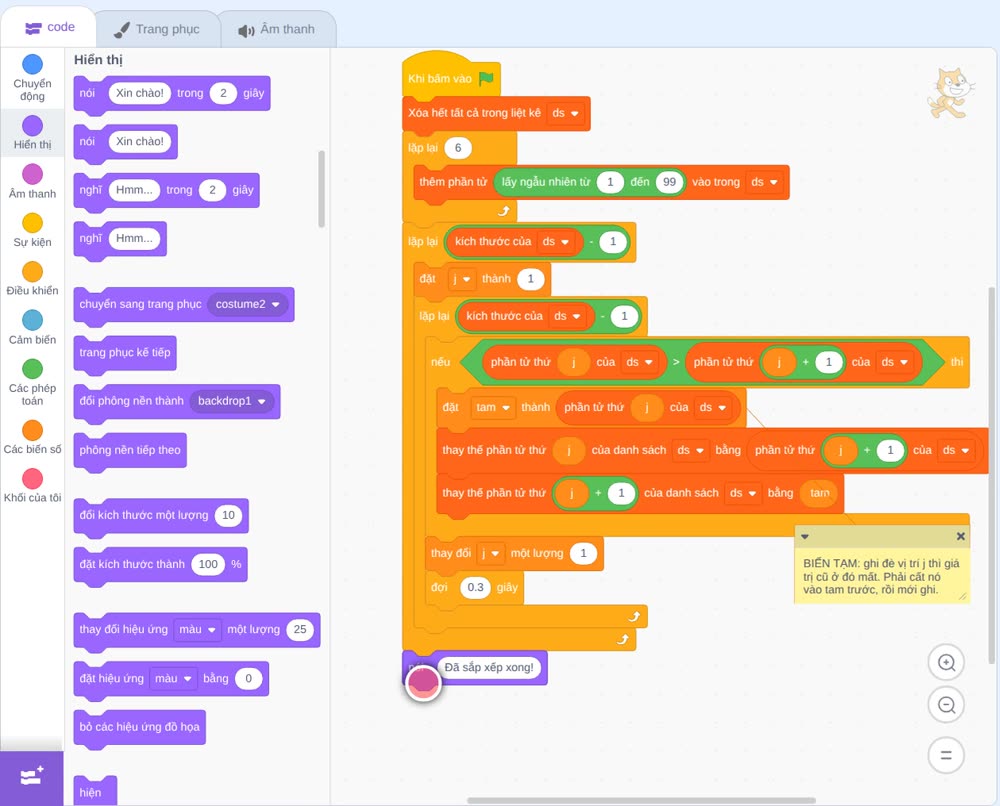Click the bỏ các hiệu ứng đồ họa block
Image resolution: width=1000 pixels, height=806 pixels.
pos(140,727)
